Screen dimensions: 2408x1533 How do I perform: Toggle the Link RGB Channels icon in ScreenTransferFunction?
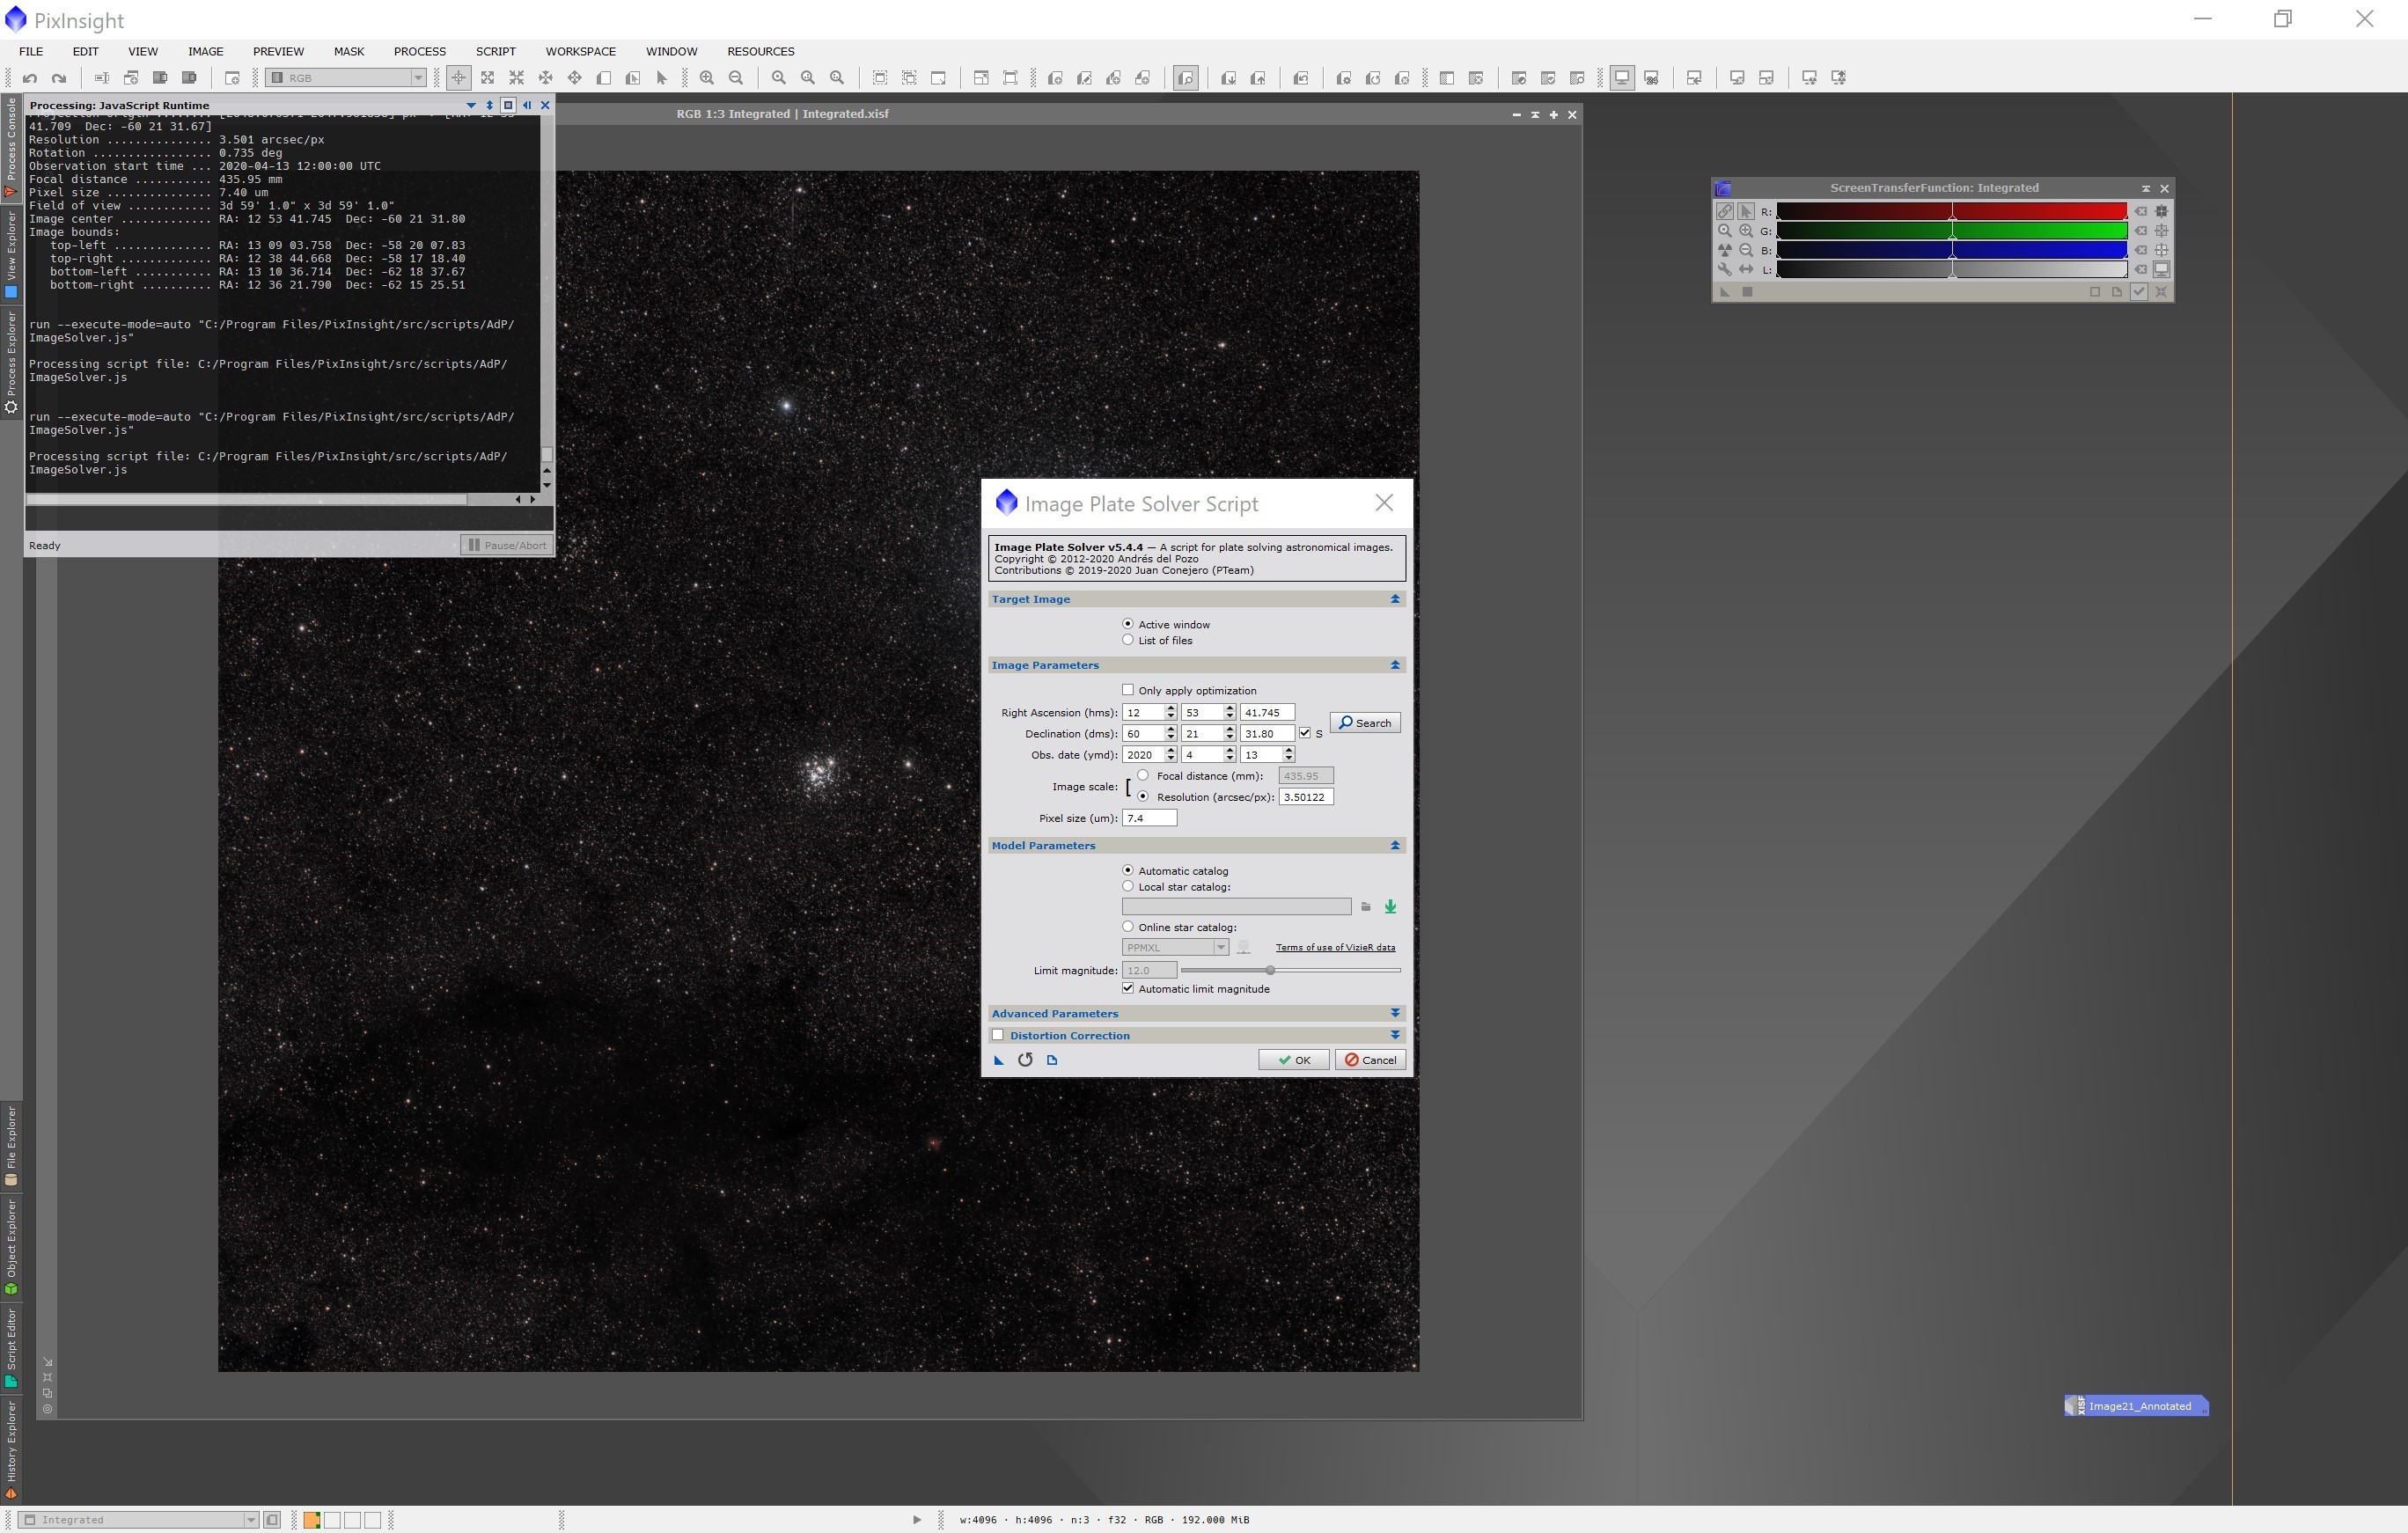pyautogui.click(x=1725, y=211)
